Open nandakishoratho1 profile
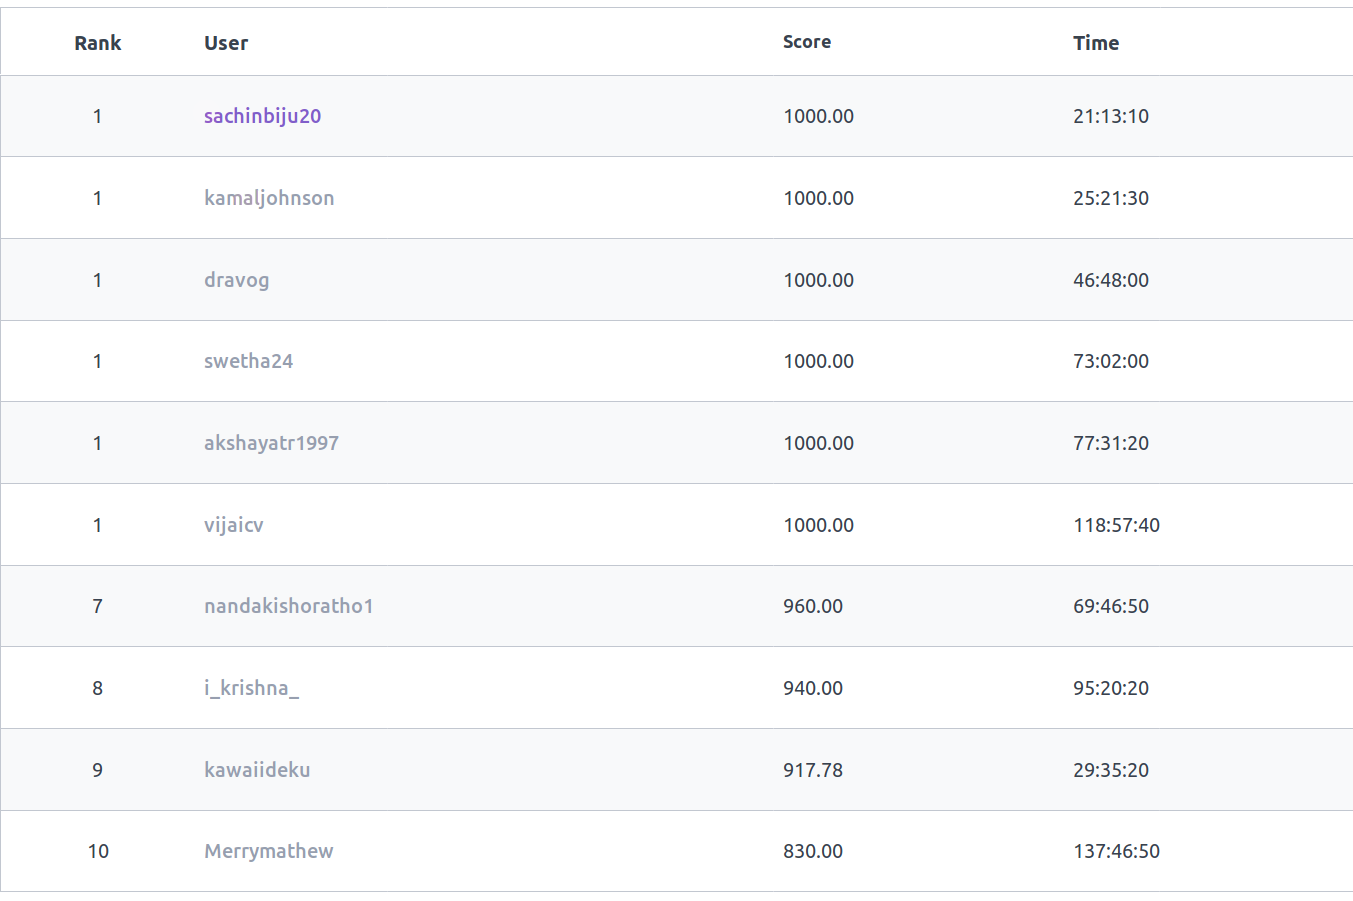Image resolution: width=1353 pixels, height=901 pixels. point(288,606)
